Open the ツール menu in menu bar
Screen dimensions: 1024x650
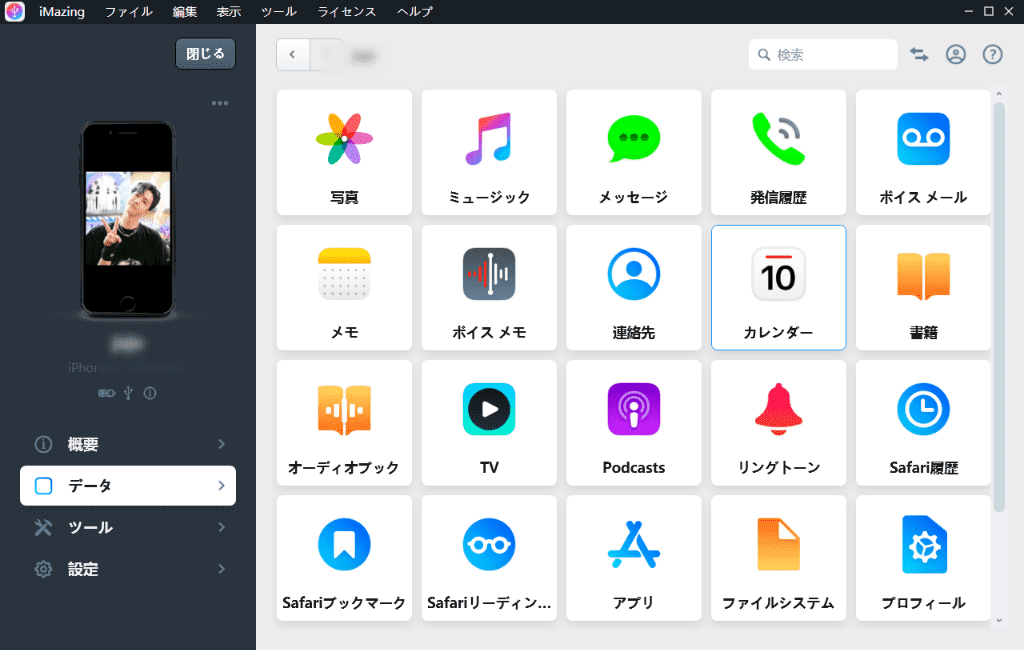279,12
